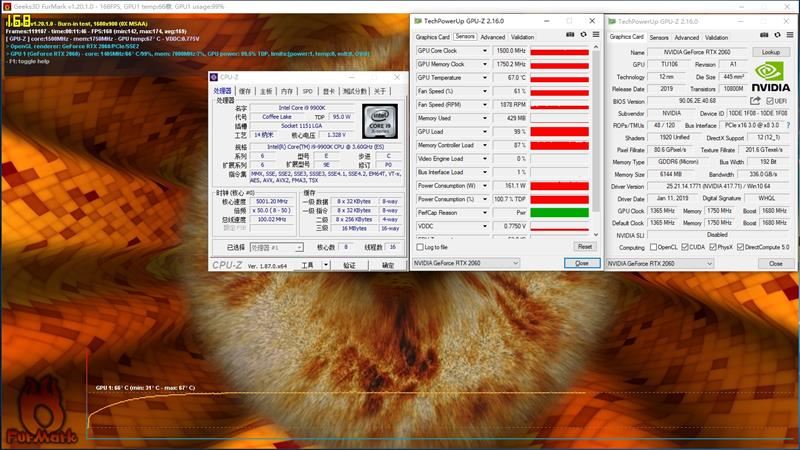Click the BIOS export share icon beside UEFI

755,101
